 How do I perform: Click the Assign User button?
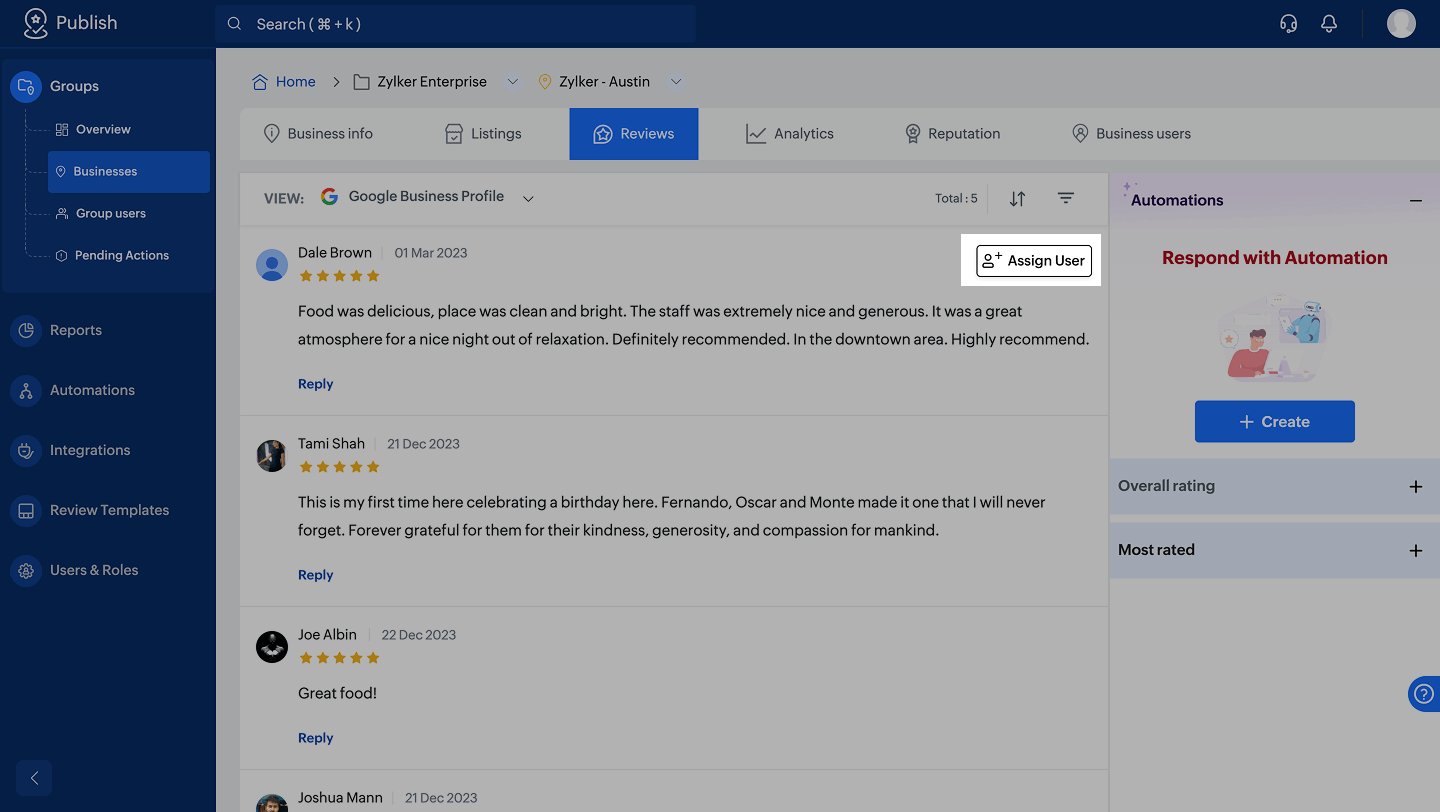[1033, 261]
